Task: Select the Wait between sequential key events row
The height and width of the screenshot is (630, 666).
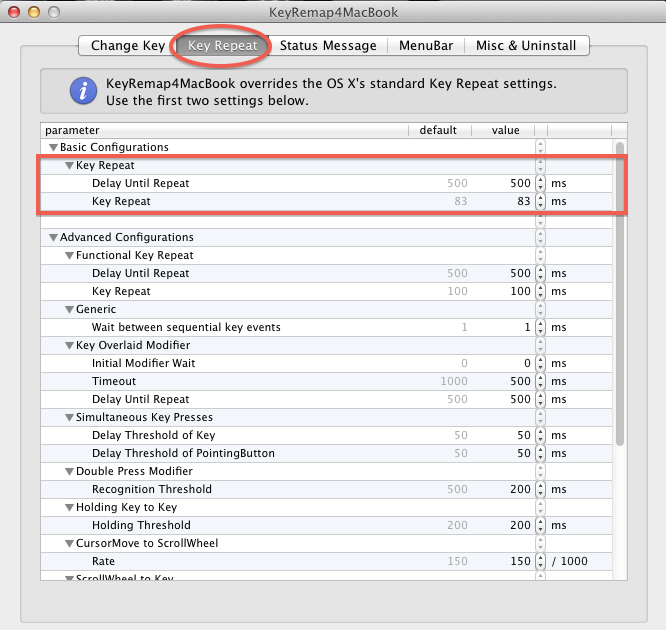Action: (x=326, y=327)
